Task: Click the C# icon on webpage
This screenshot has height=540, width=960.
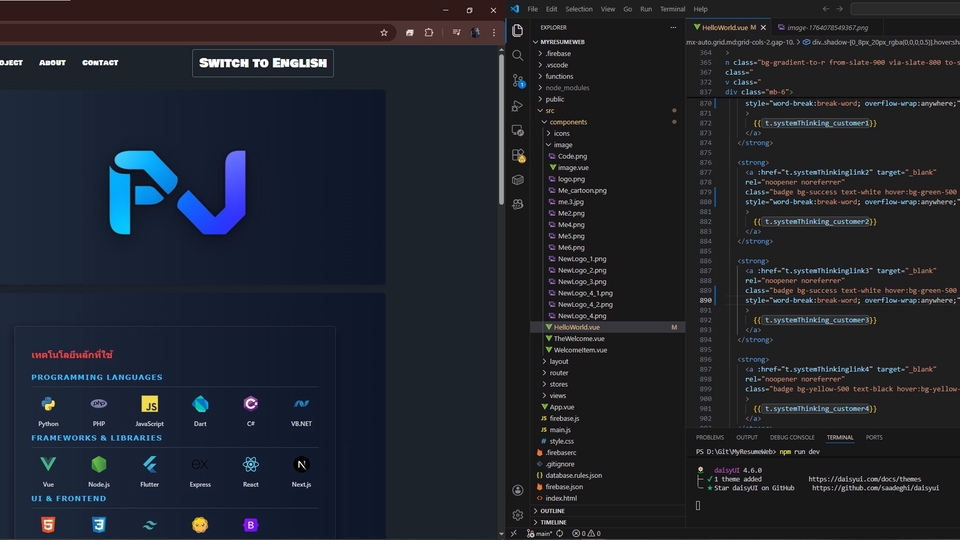Action: [250, 404]
